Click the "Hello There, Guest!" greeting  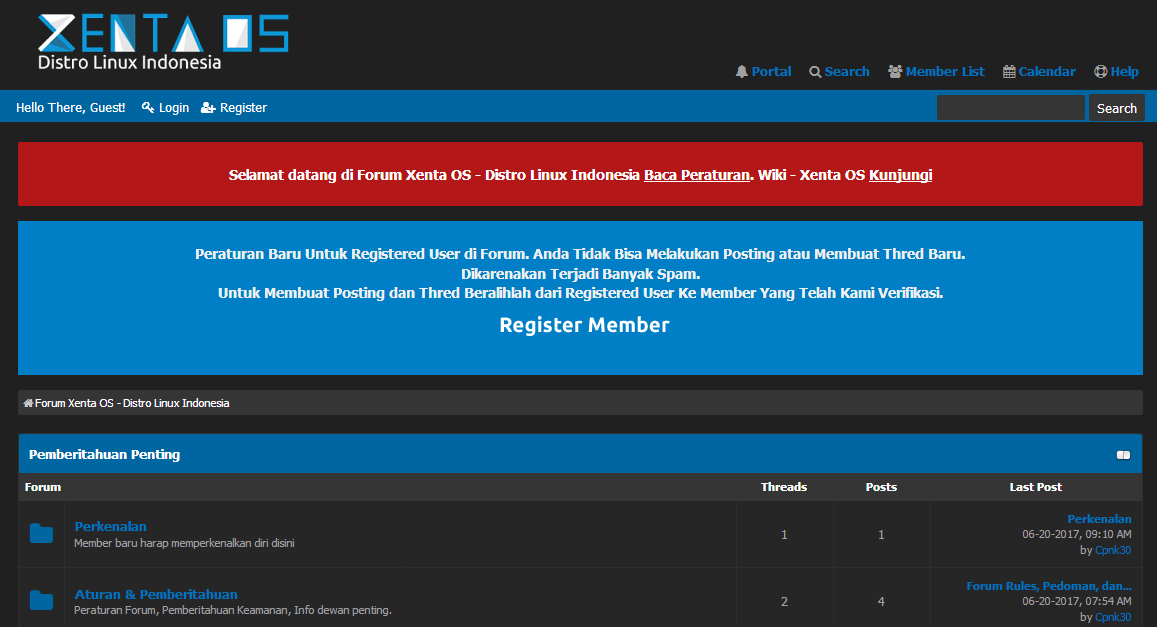[x=71, y=108]
